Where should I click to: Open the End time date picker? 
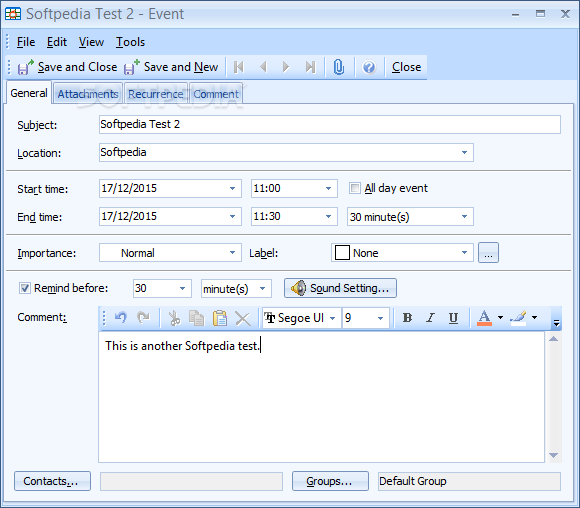click(x=232, y=216)
